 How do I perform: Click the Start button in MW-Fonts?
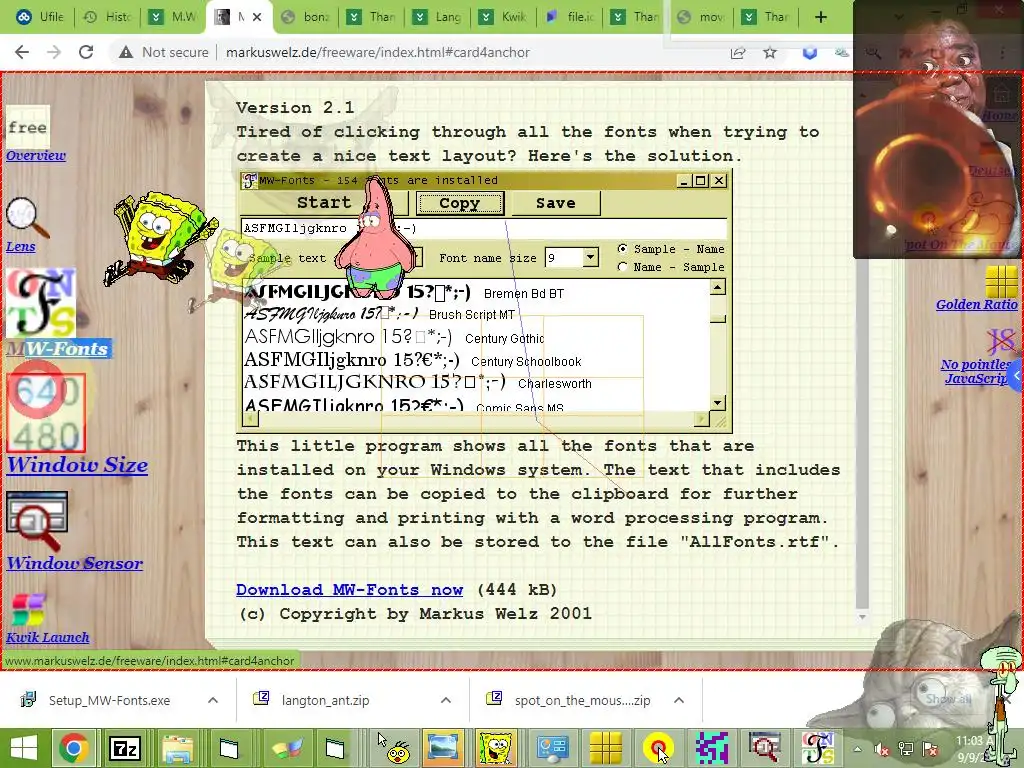point(325,202)
